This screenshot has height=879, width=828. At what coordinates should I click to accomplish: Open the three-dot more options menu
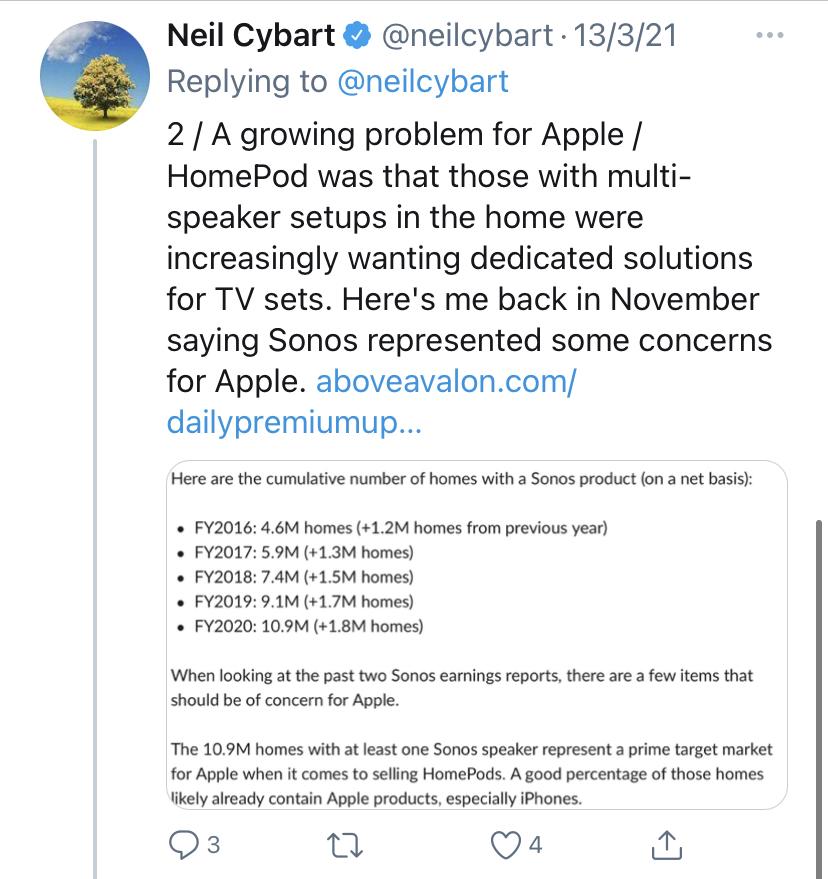point(770,36)
